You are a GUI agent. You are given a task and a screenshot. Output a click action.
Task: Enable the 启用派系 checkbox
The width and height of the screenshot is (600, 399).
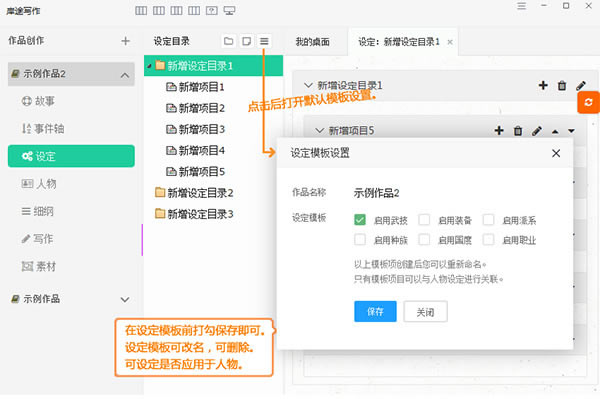coord(488,220)
